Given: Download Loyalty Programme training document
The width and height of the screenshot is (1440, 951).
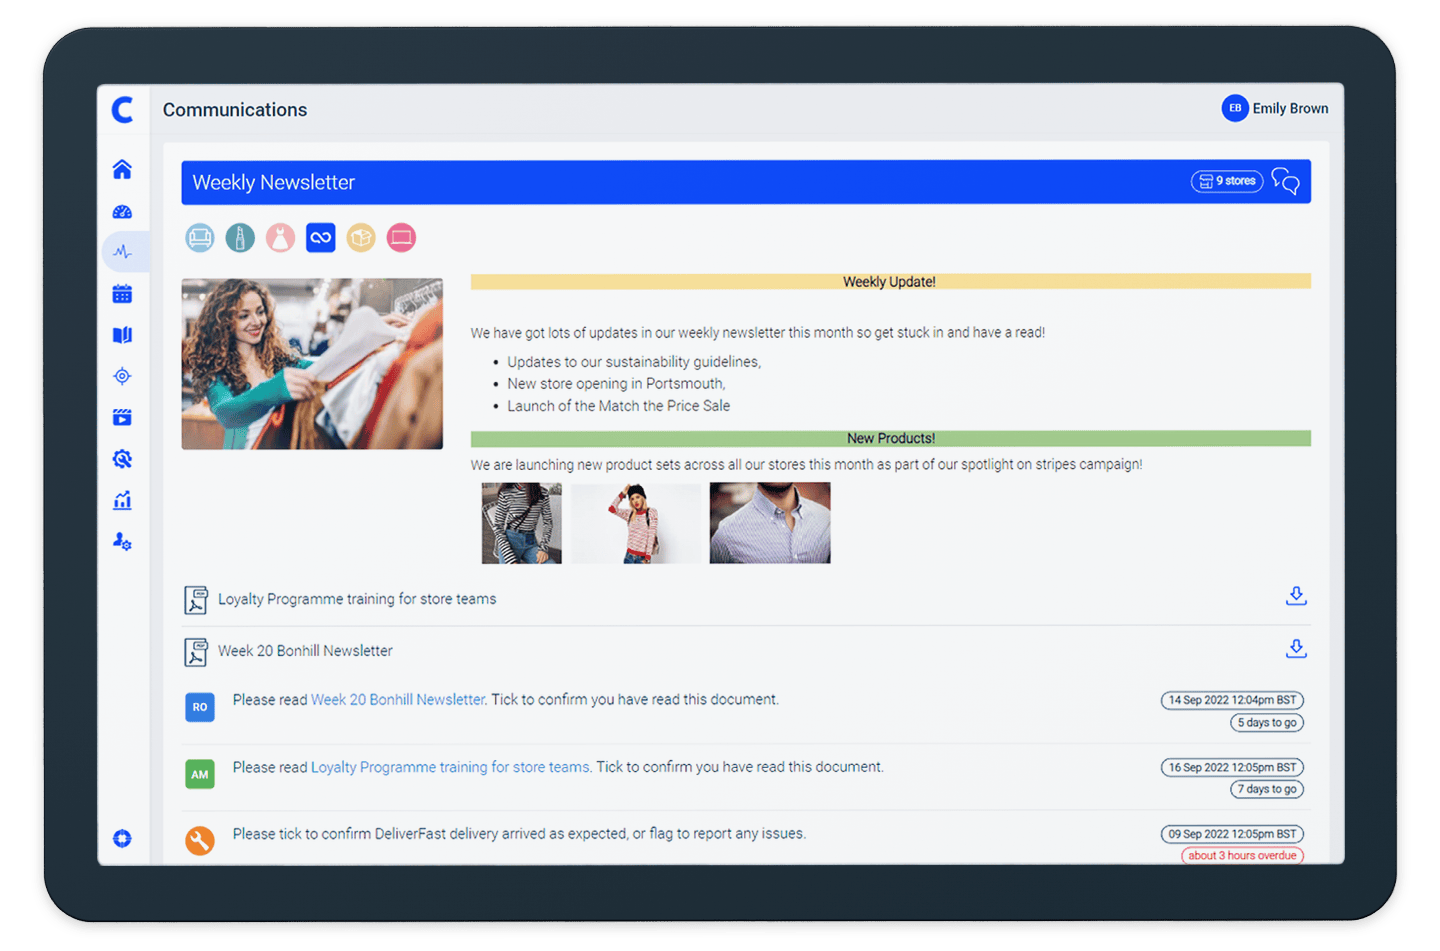Looking at the screenshot, I should (x=1296, y=596).
